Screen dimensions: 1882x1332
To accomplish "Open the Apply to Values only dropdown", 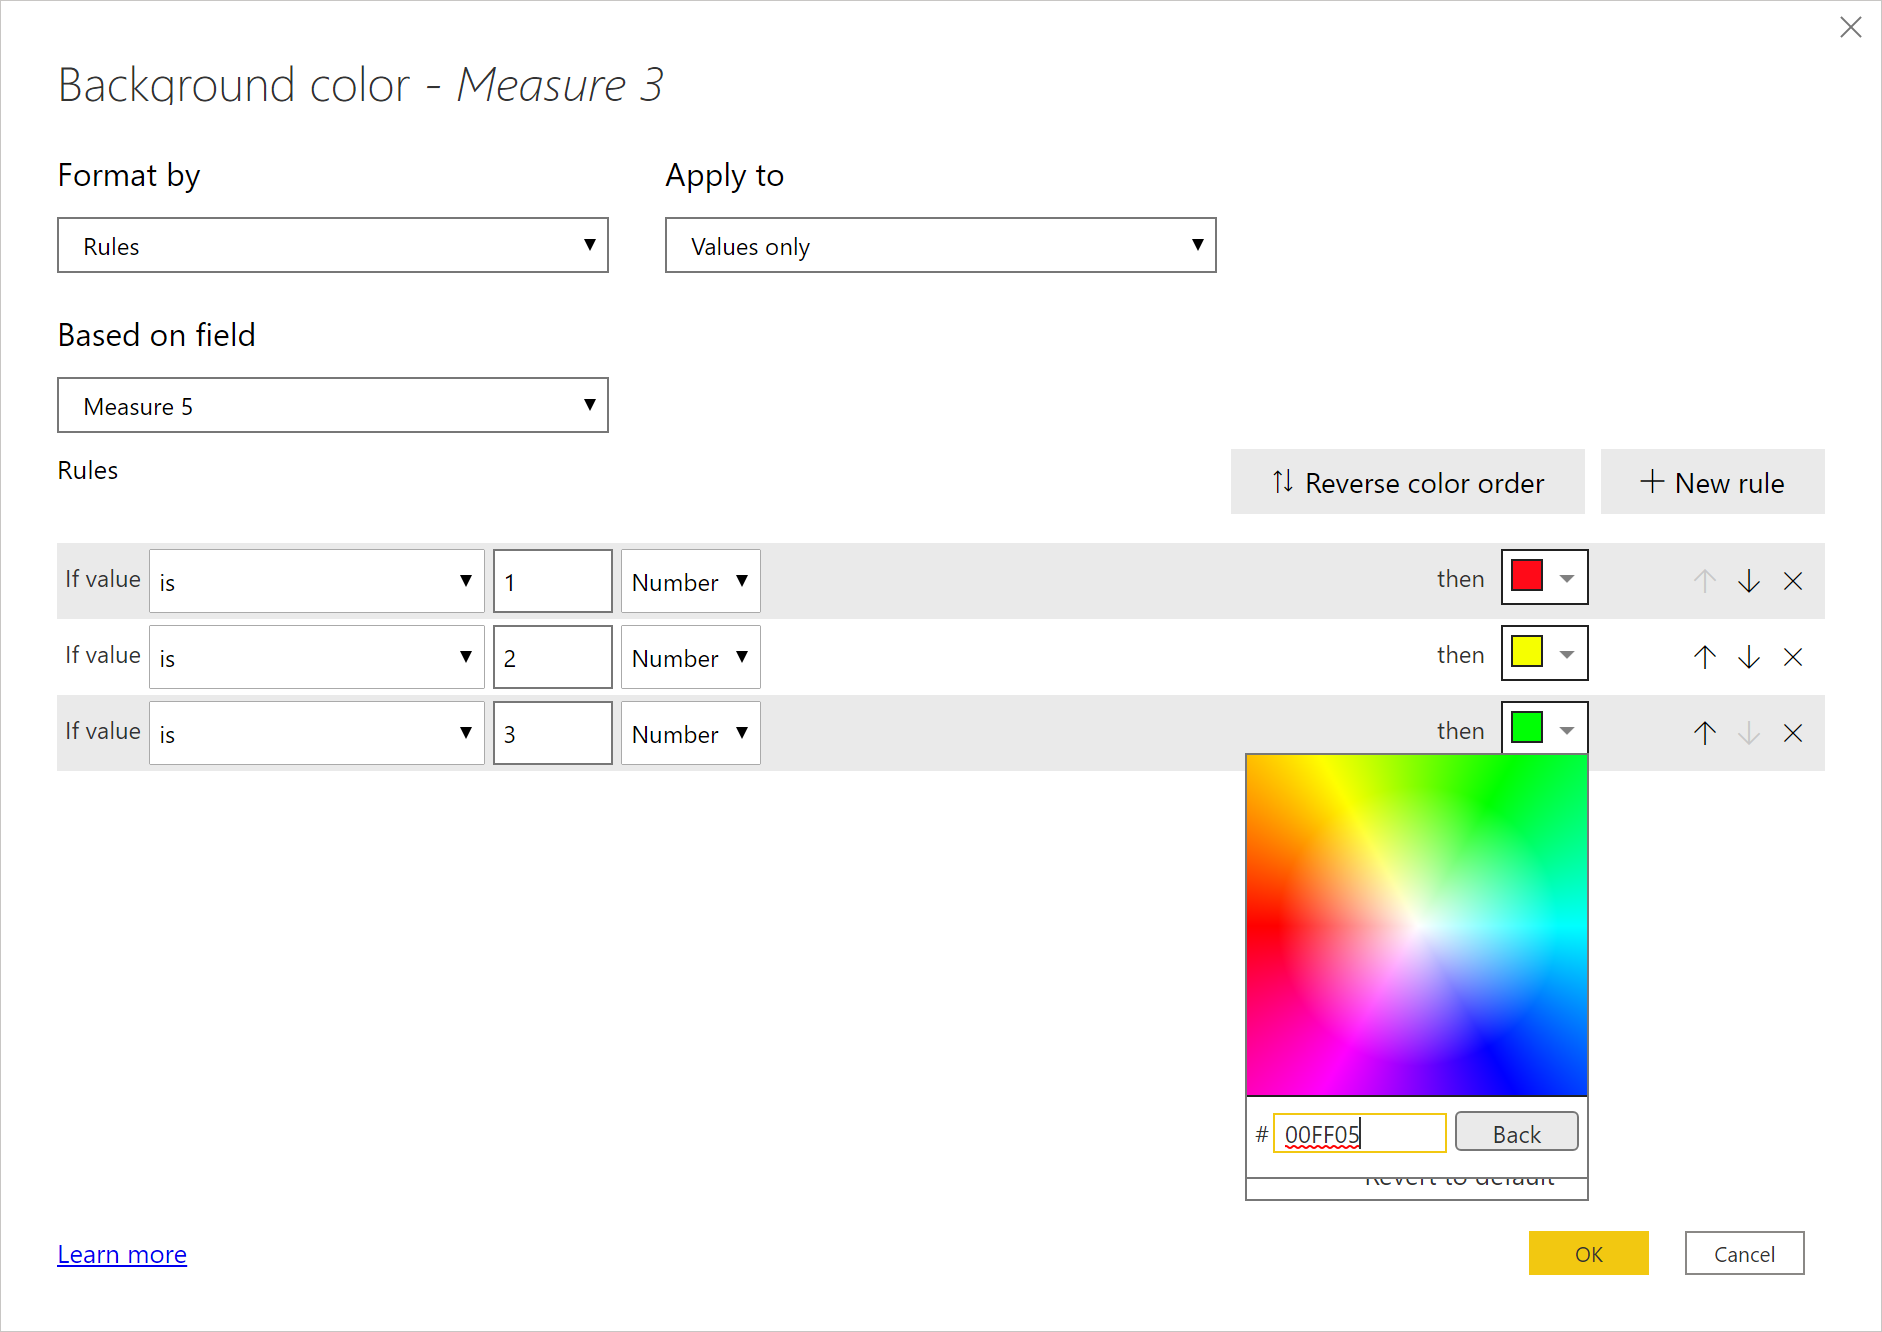I will tap(941, 245).
